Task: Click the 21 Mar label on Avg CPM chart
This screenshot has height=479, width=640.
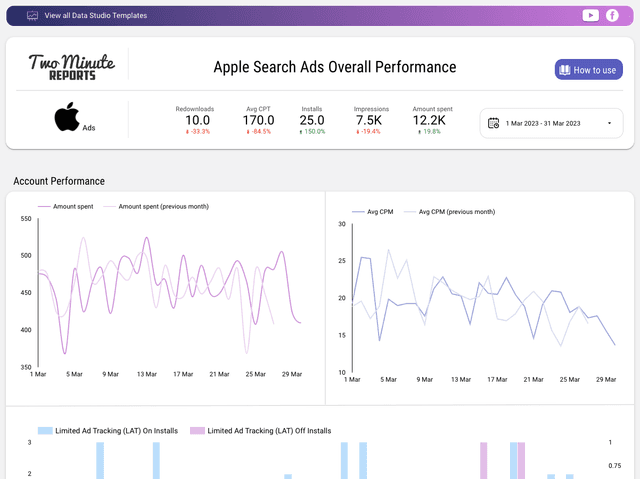Action: tap(533, 379)
